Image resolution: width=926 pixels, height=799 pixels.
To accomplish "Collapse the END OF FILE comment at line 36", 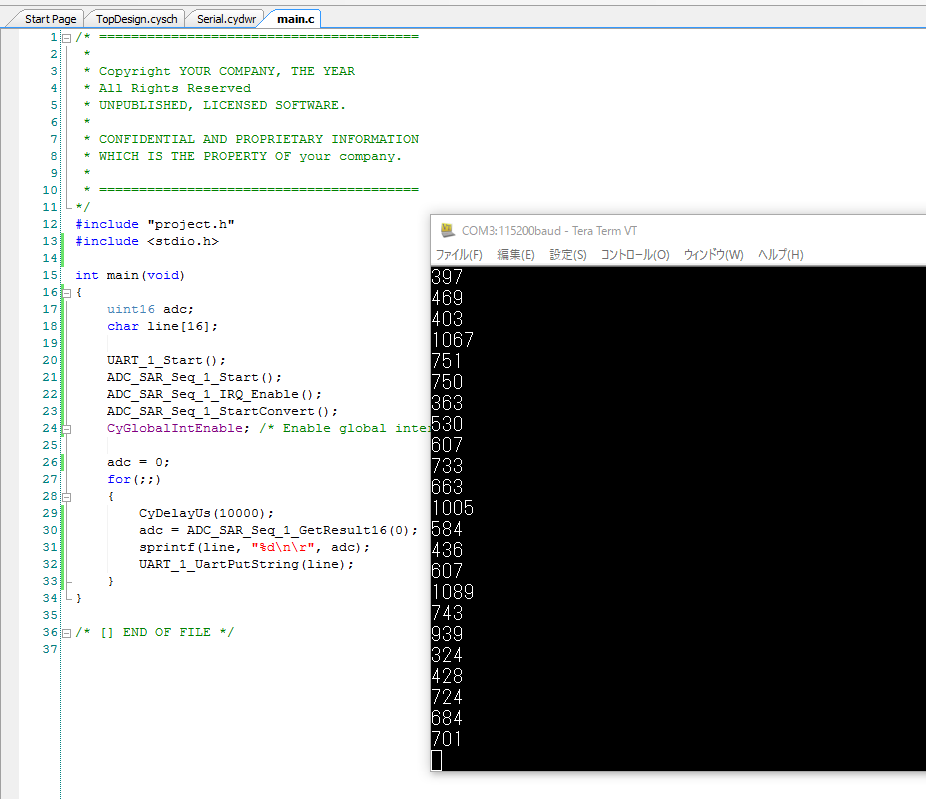I will pos(67,633).
